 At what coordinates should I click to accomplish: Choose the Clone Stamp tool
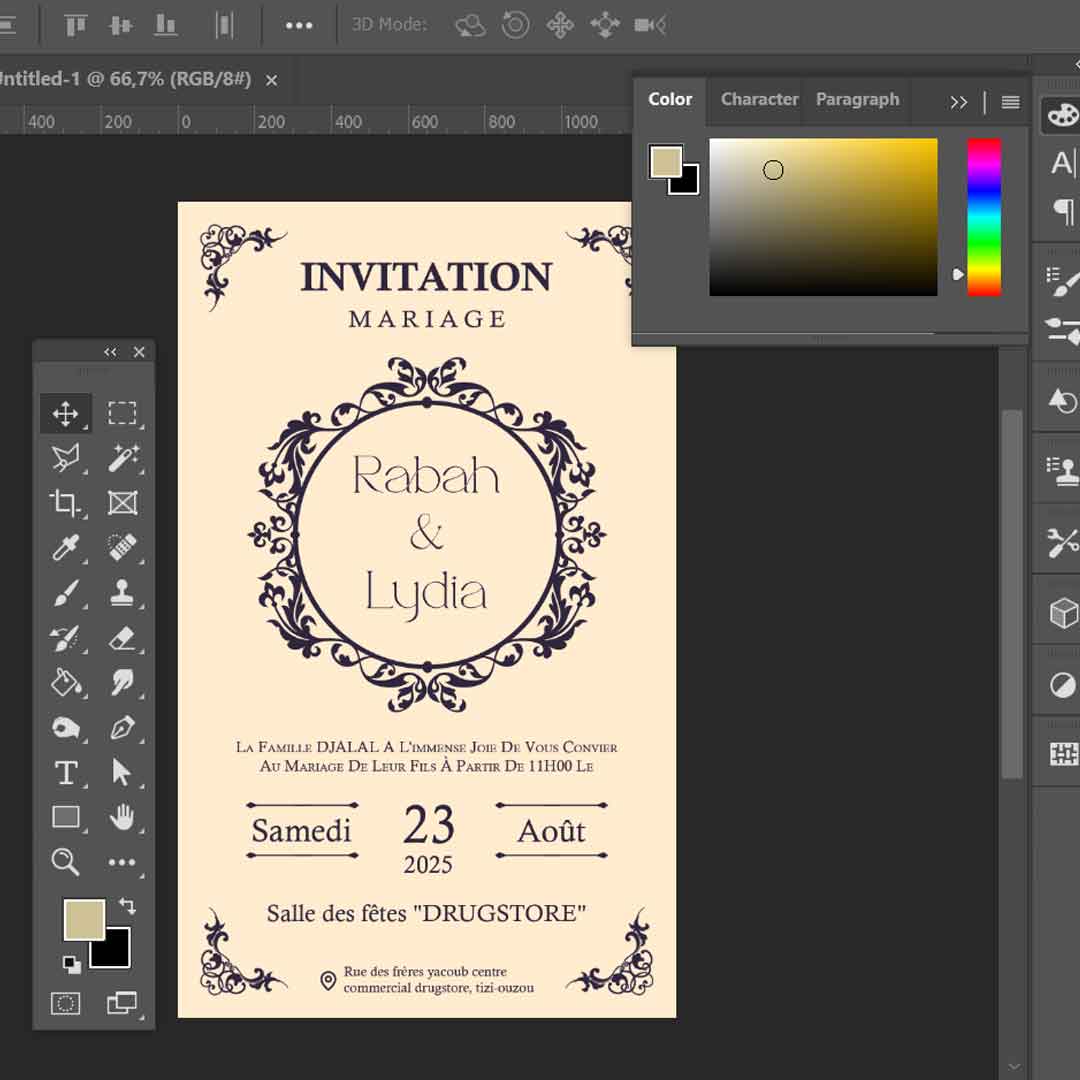[x=122, y=592]
